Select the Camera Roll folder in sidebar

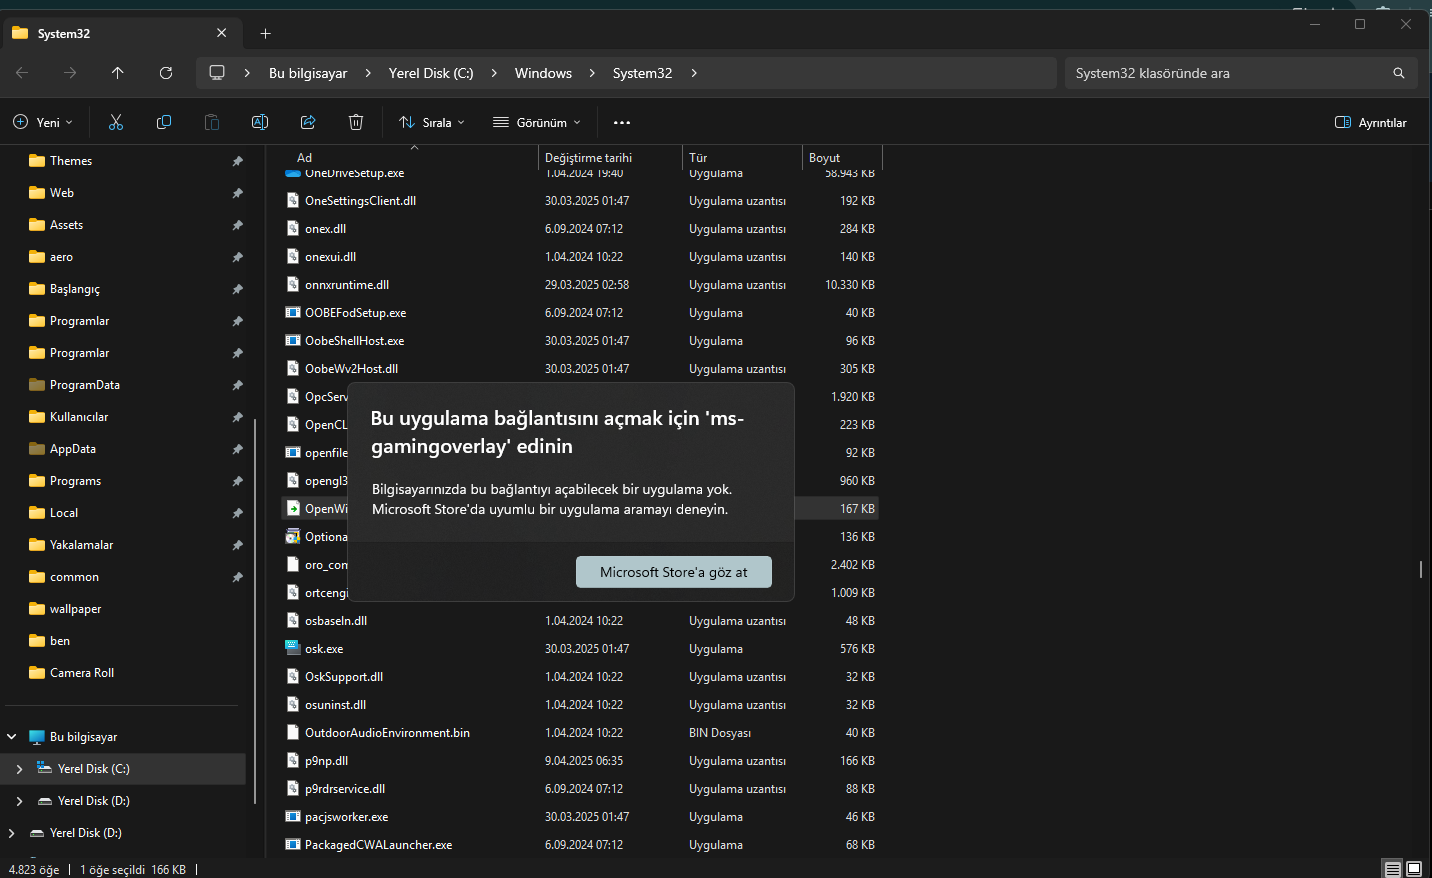pyautogui.click(x=82, y=673)
